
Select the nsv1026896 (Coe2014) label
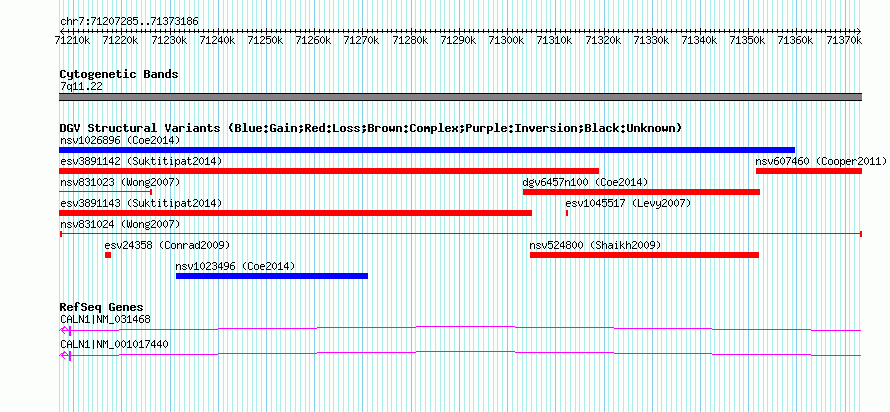(x=120, y=140)
